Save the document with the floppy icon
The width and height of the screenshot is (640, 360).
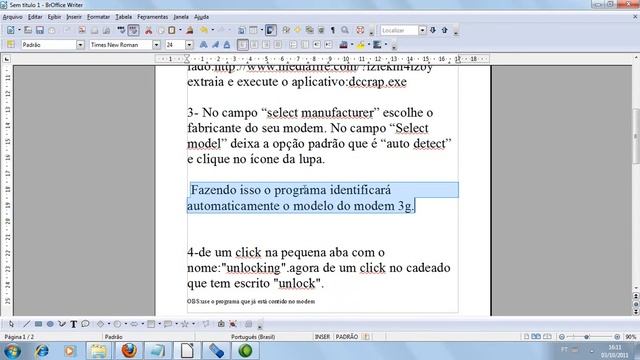coord(40,30)
